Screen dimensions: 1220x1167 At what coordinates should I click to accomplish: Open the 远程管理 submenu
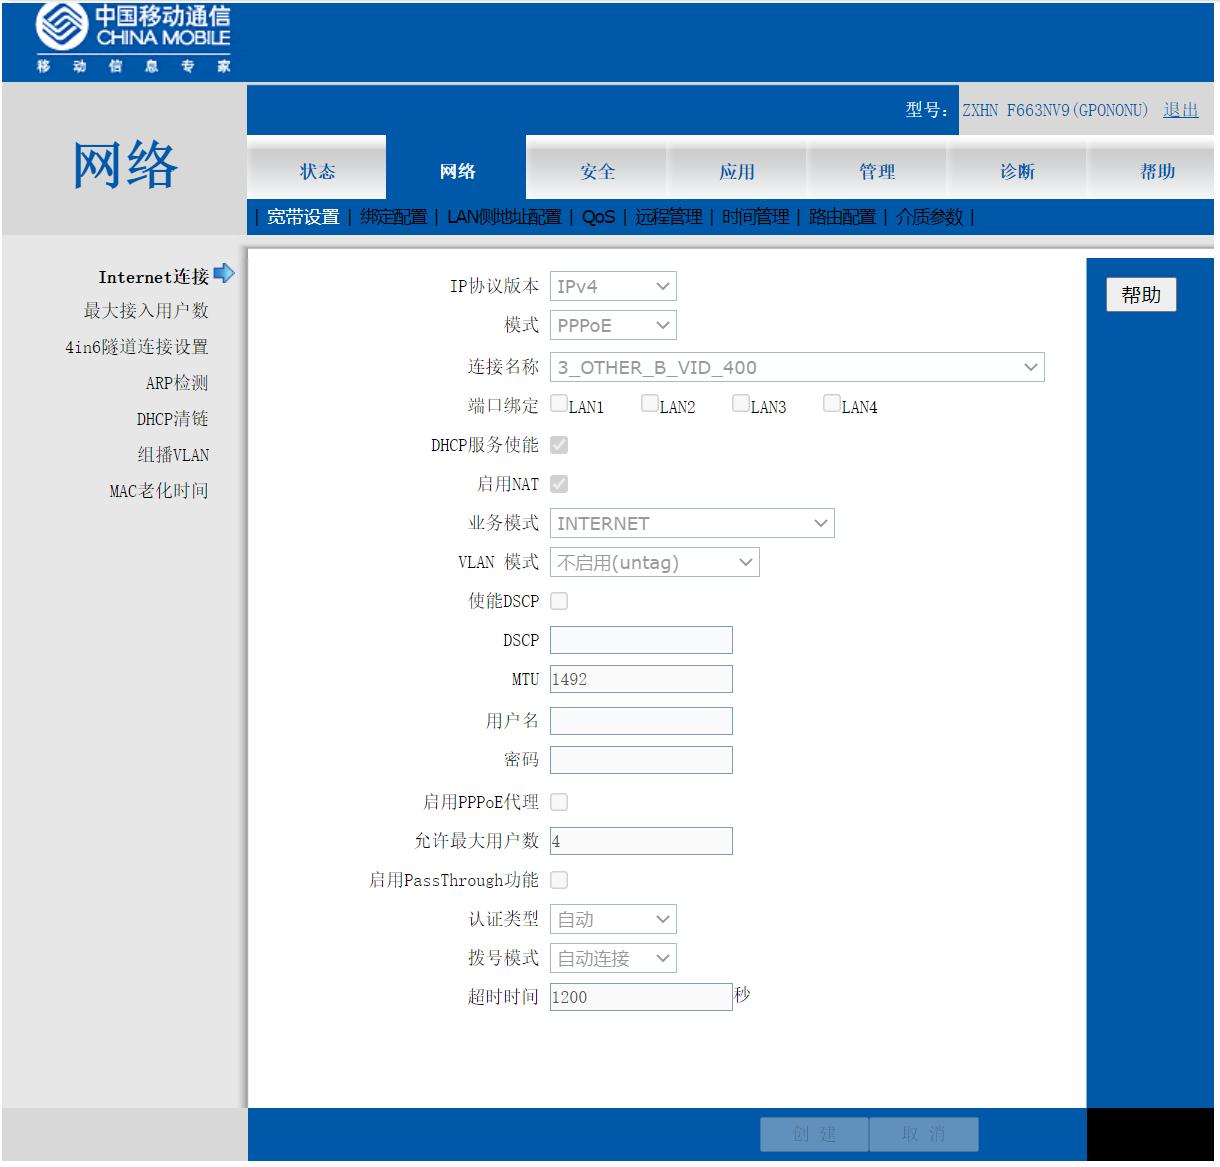tap(668, 217)
